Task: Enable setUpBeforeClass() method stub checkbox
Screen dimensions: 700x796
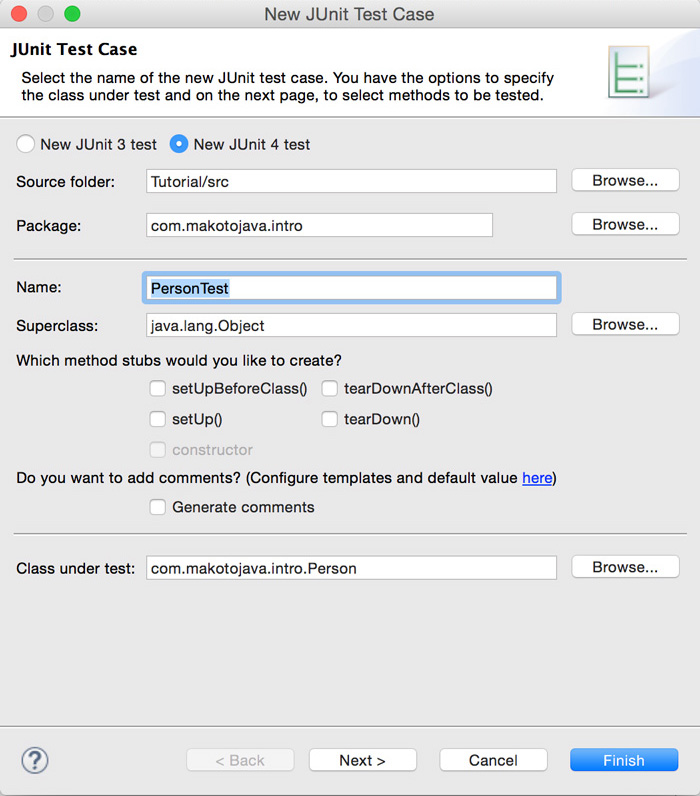Action: [157, 388]
